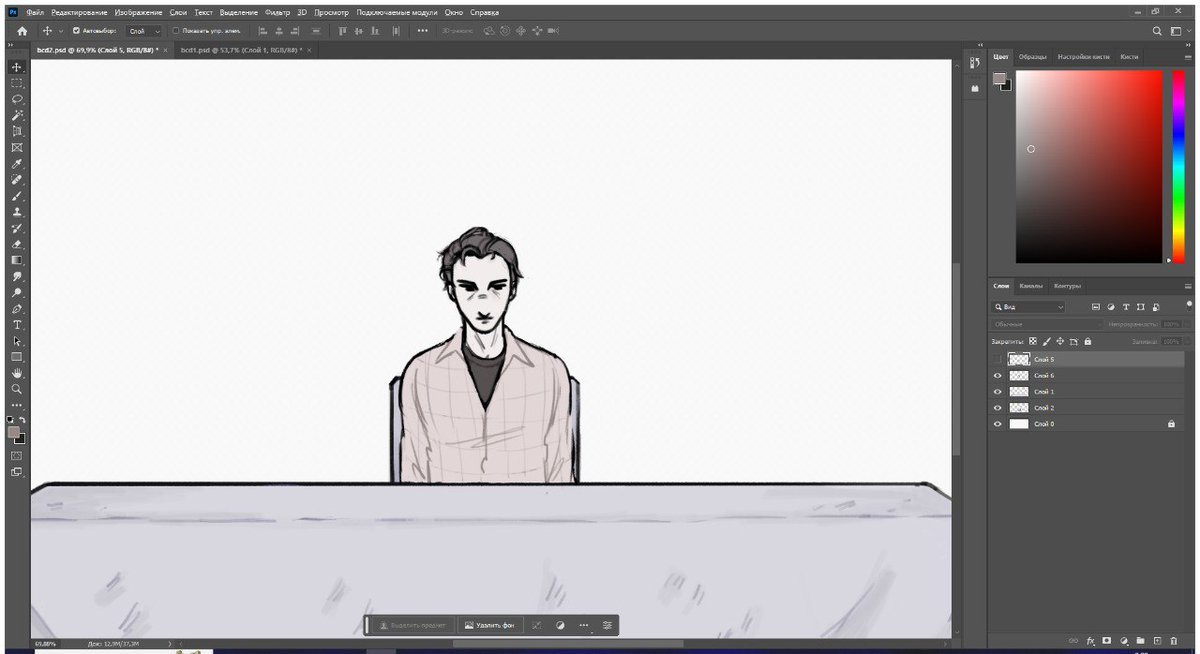The image size is (1200, 654).
Task: Add a layer style (fx)
Action: tap(1091, 640)
